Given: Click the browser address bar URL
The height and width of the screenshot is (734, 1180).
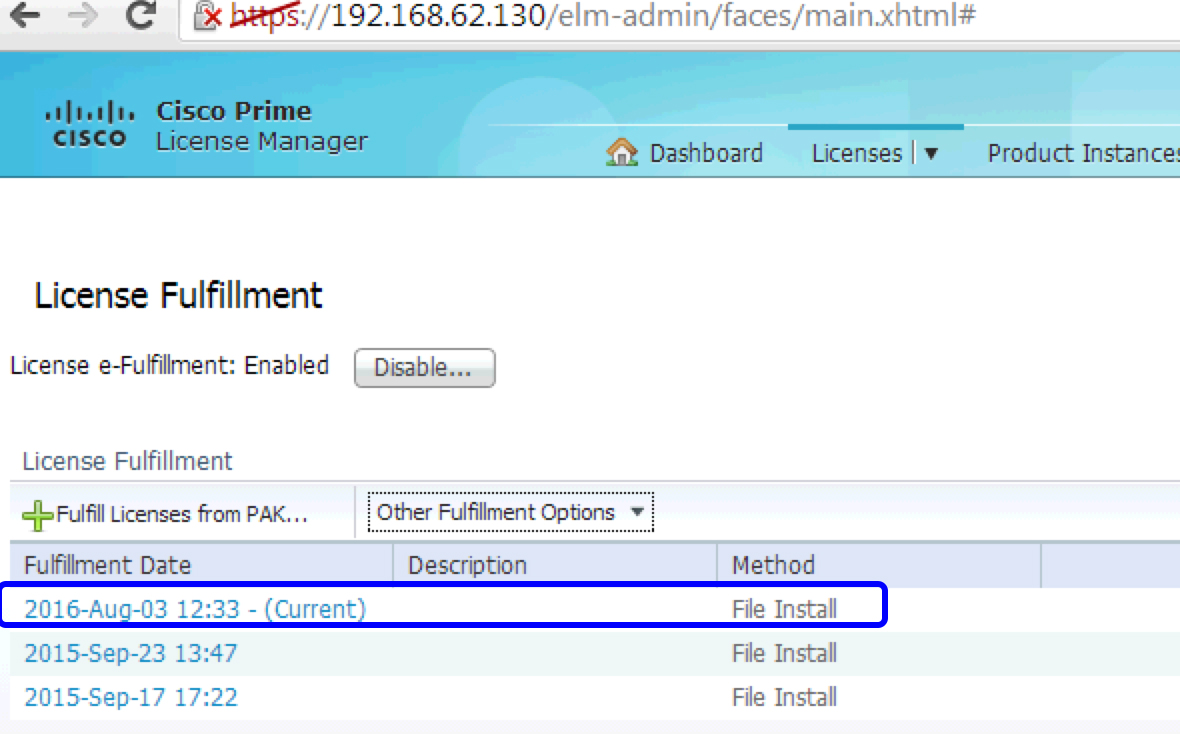Looking at the screenshot, I should pos(602,15).
